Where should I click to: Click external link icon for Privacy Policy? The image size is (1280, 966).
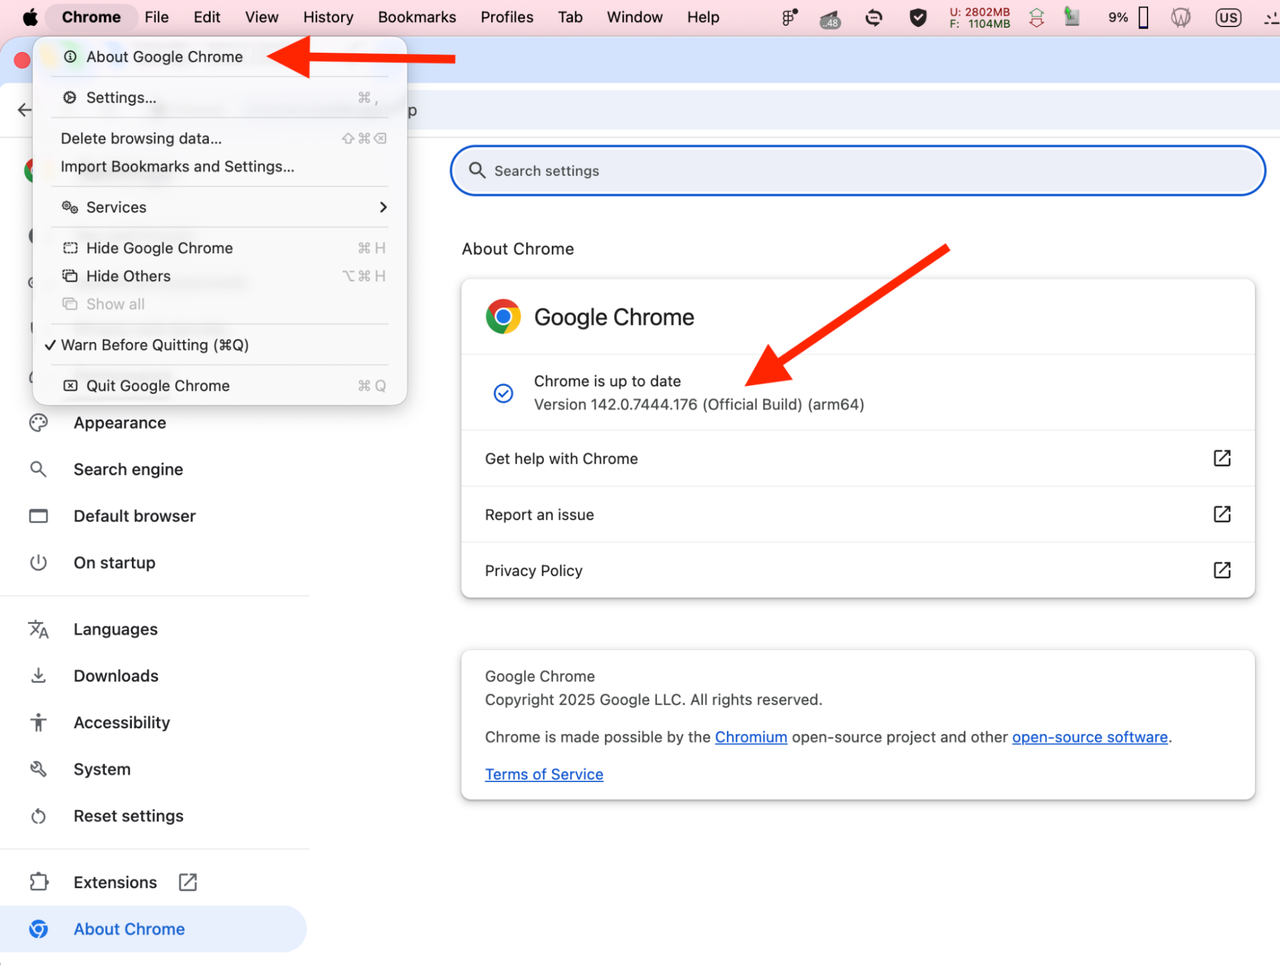(x=1222, y=570)
